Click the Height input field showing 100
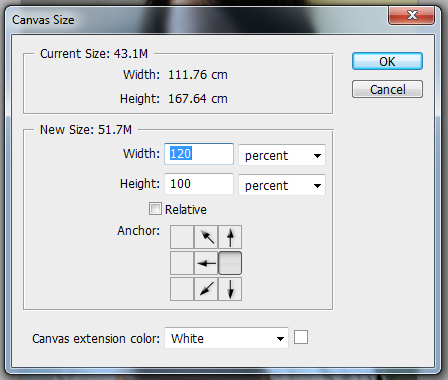The image size is (448, 380). coord(199,184)
